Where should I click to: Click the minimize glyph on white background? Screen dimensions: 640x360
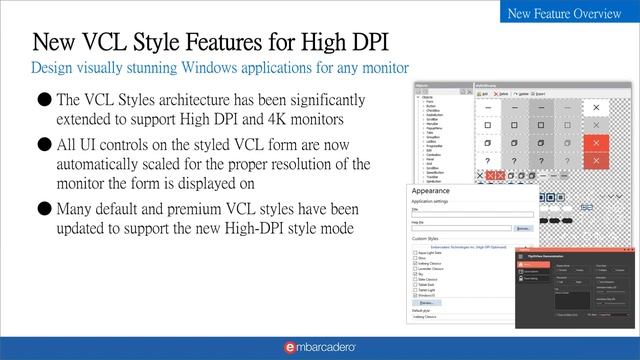coord(488,108)
